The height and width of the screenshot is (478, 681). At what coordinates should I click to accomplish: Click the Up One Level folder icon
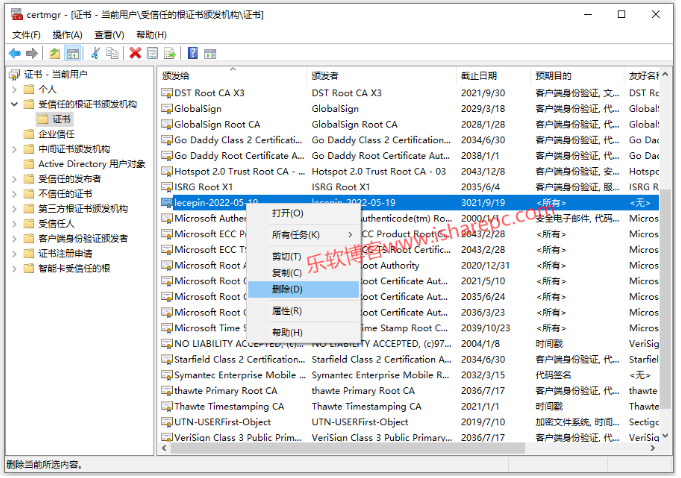(x=55, y=53)
